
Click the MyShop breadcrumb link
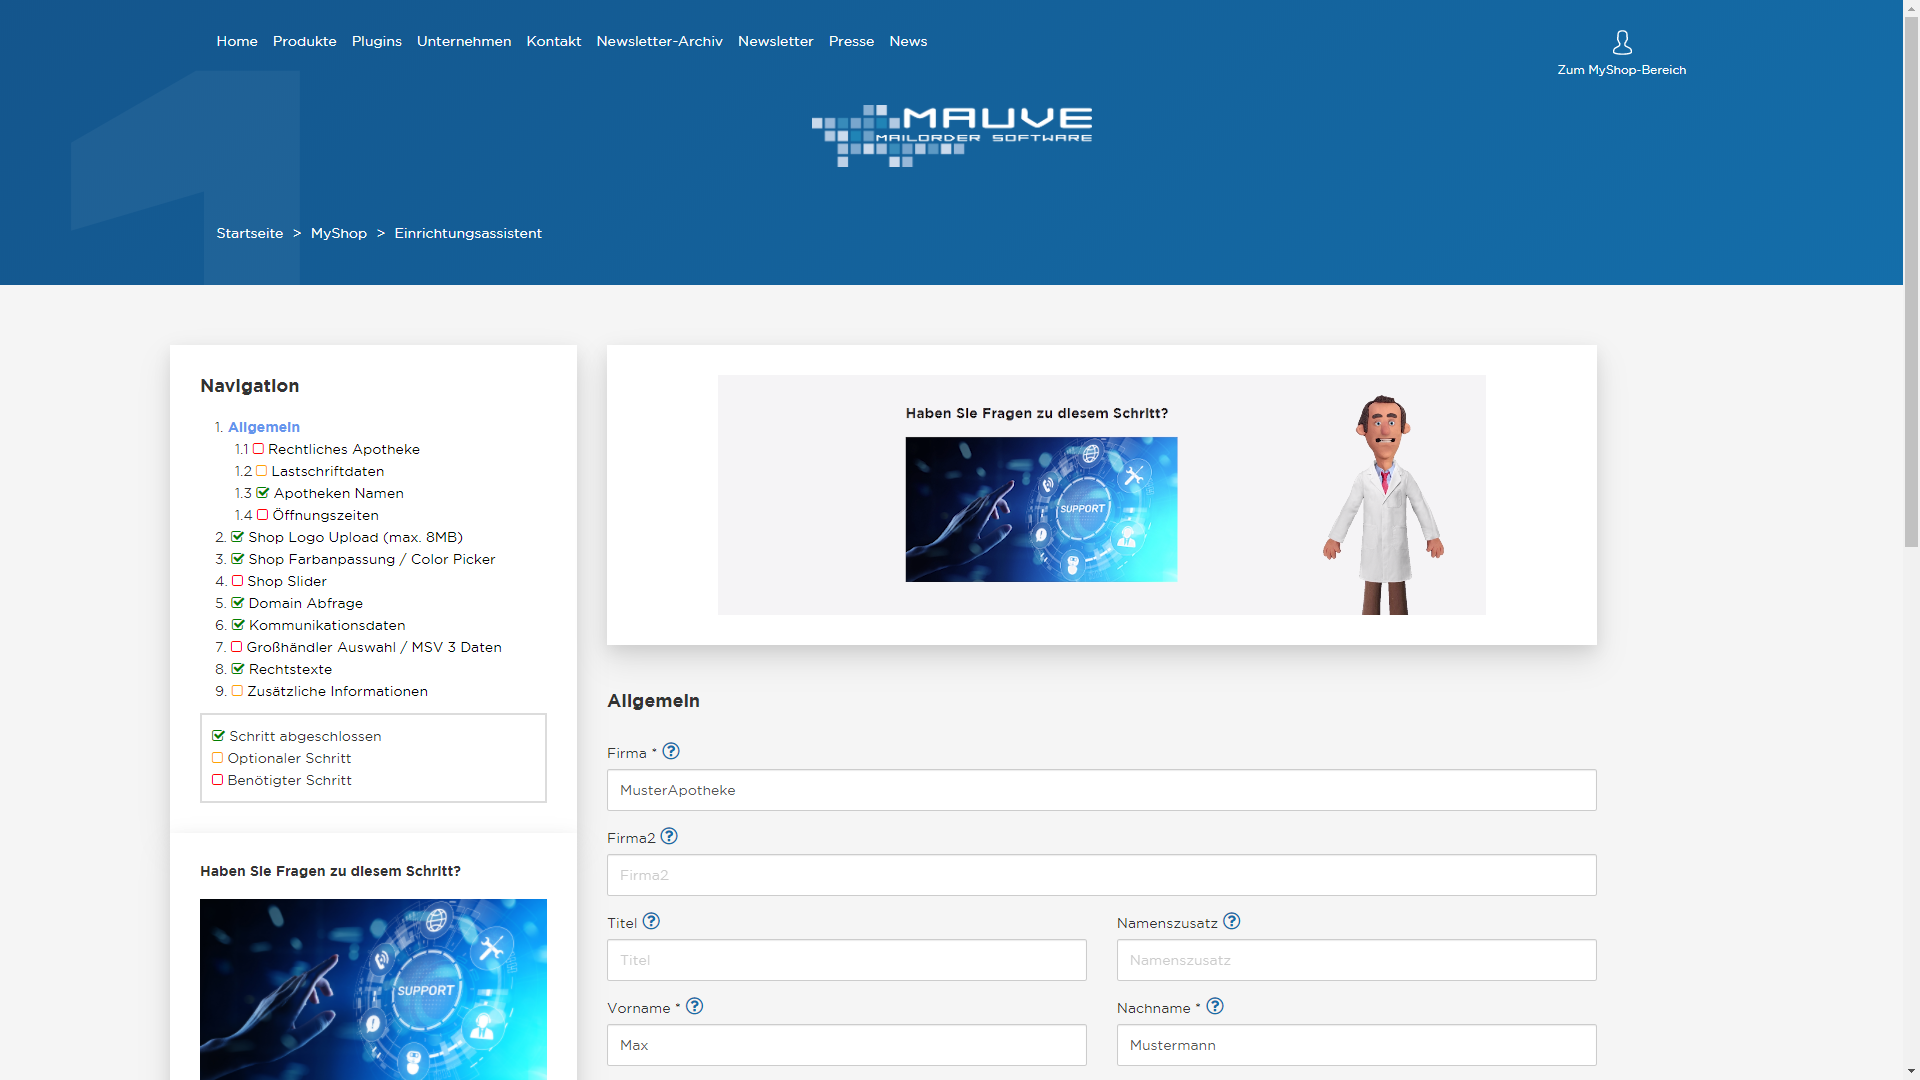(x=338, y=233)
